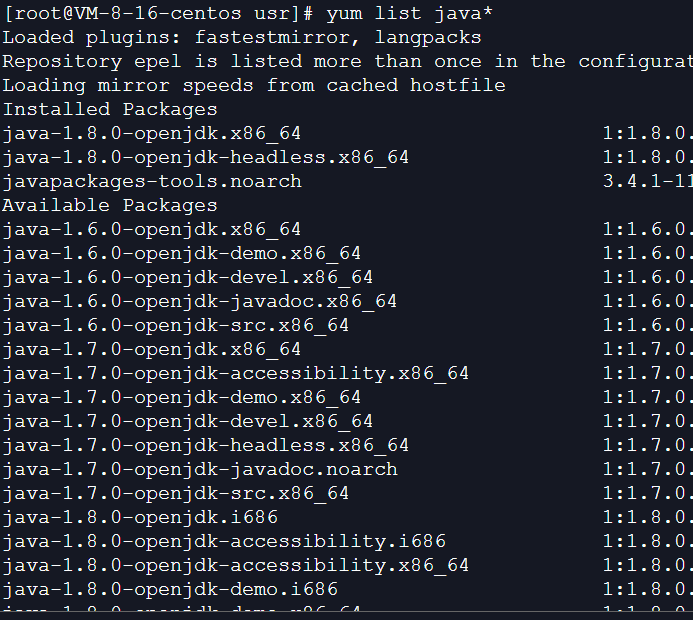This screenshot has width=693, height=620.
Task: Click the java-1.7.0-openjdk-src.x86_64 entry
Action: click(175, 493)
